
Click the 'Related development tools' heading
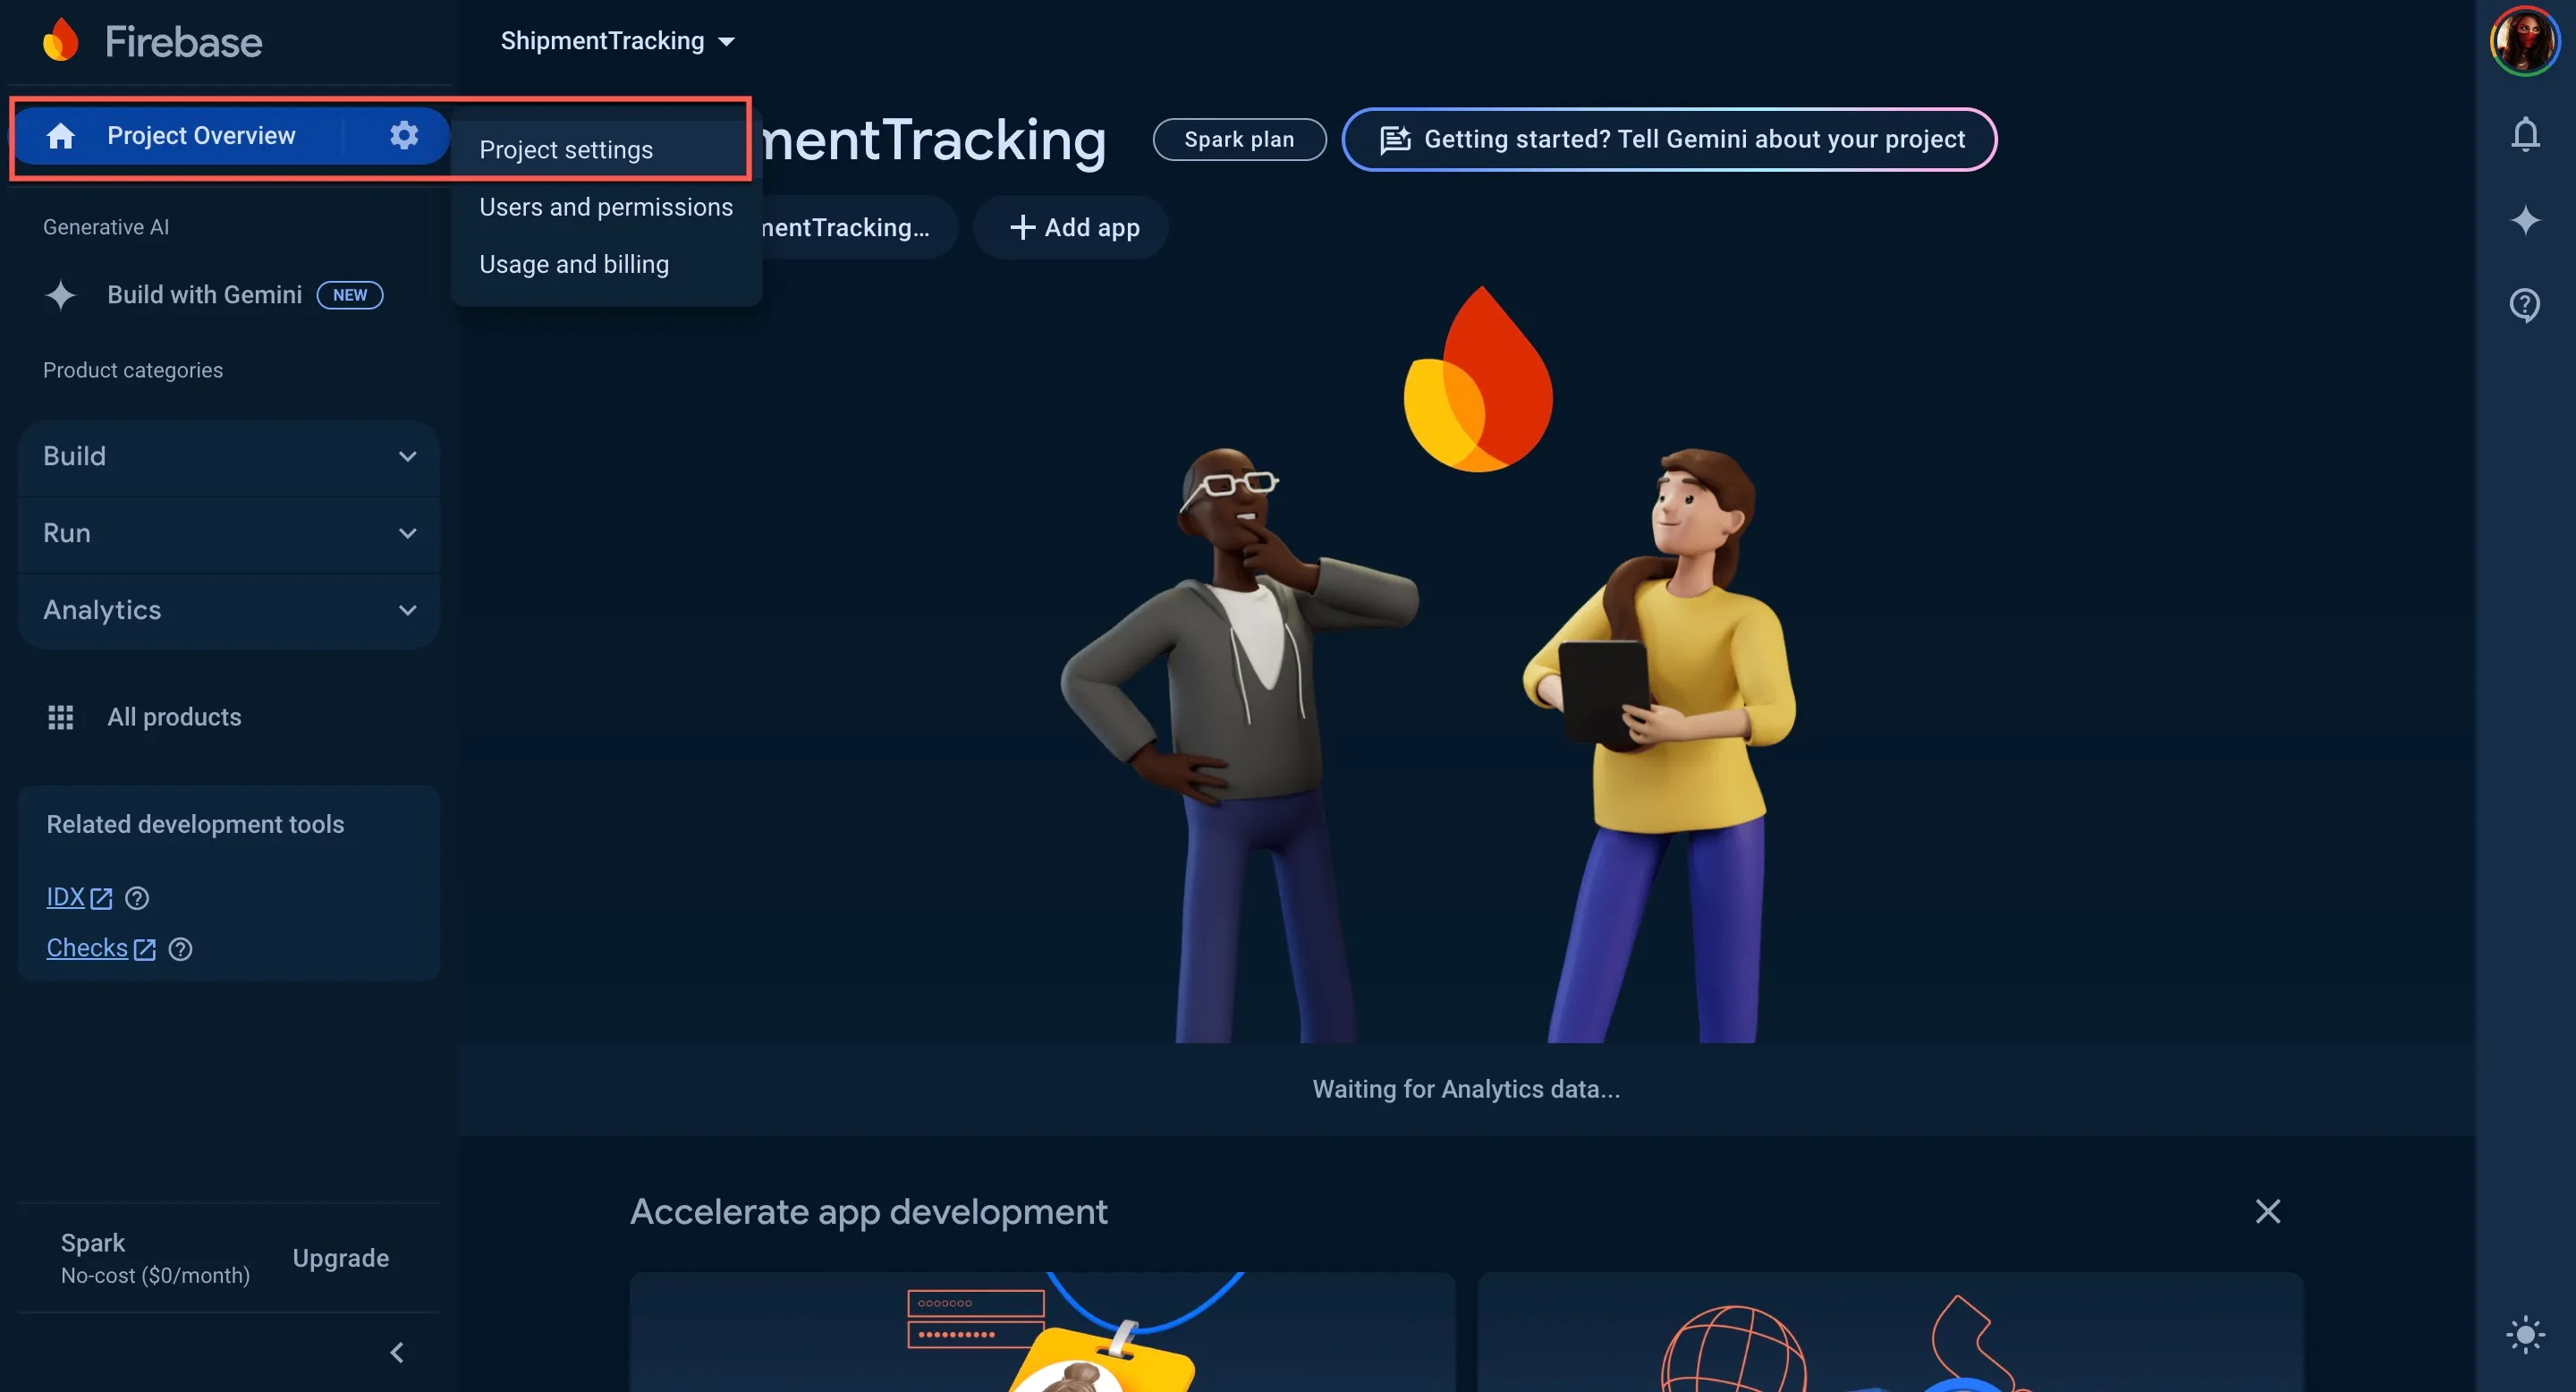pyautogui.click(x=195, y=824)
